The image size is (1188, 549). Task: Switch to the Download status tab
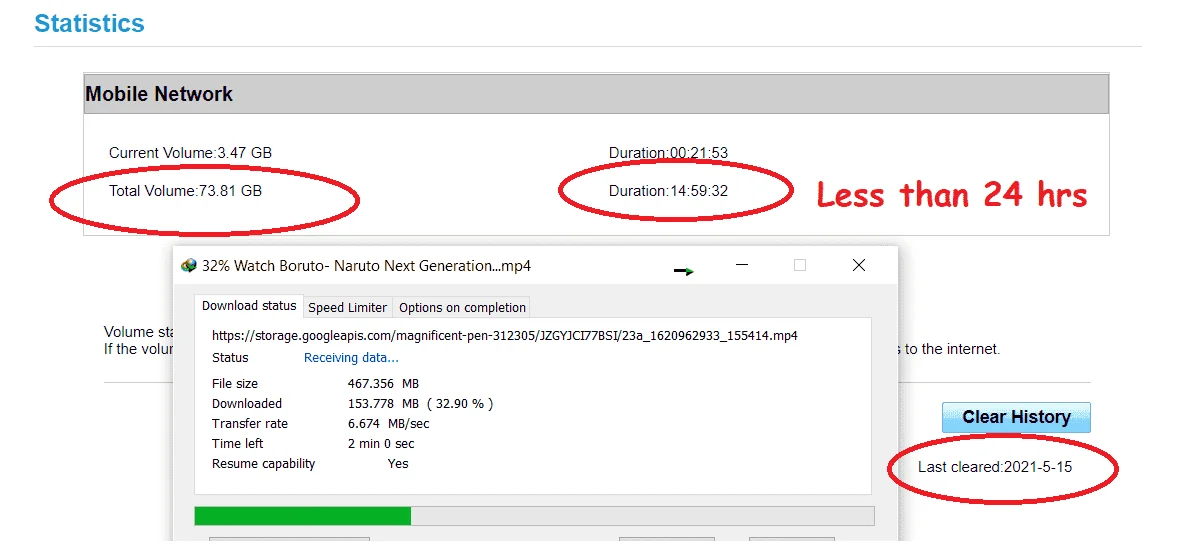point(249,306)
